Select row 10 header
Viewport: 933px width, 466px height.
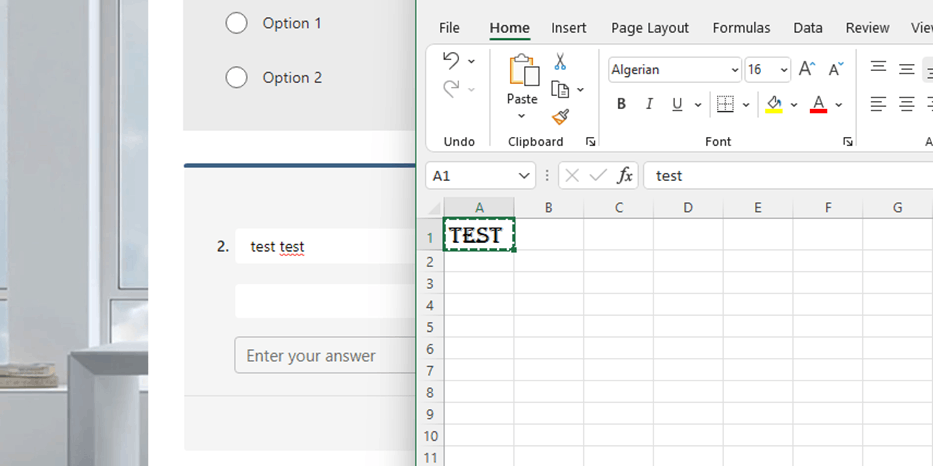[430, 436]
